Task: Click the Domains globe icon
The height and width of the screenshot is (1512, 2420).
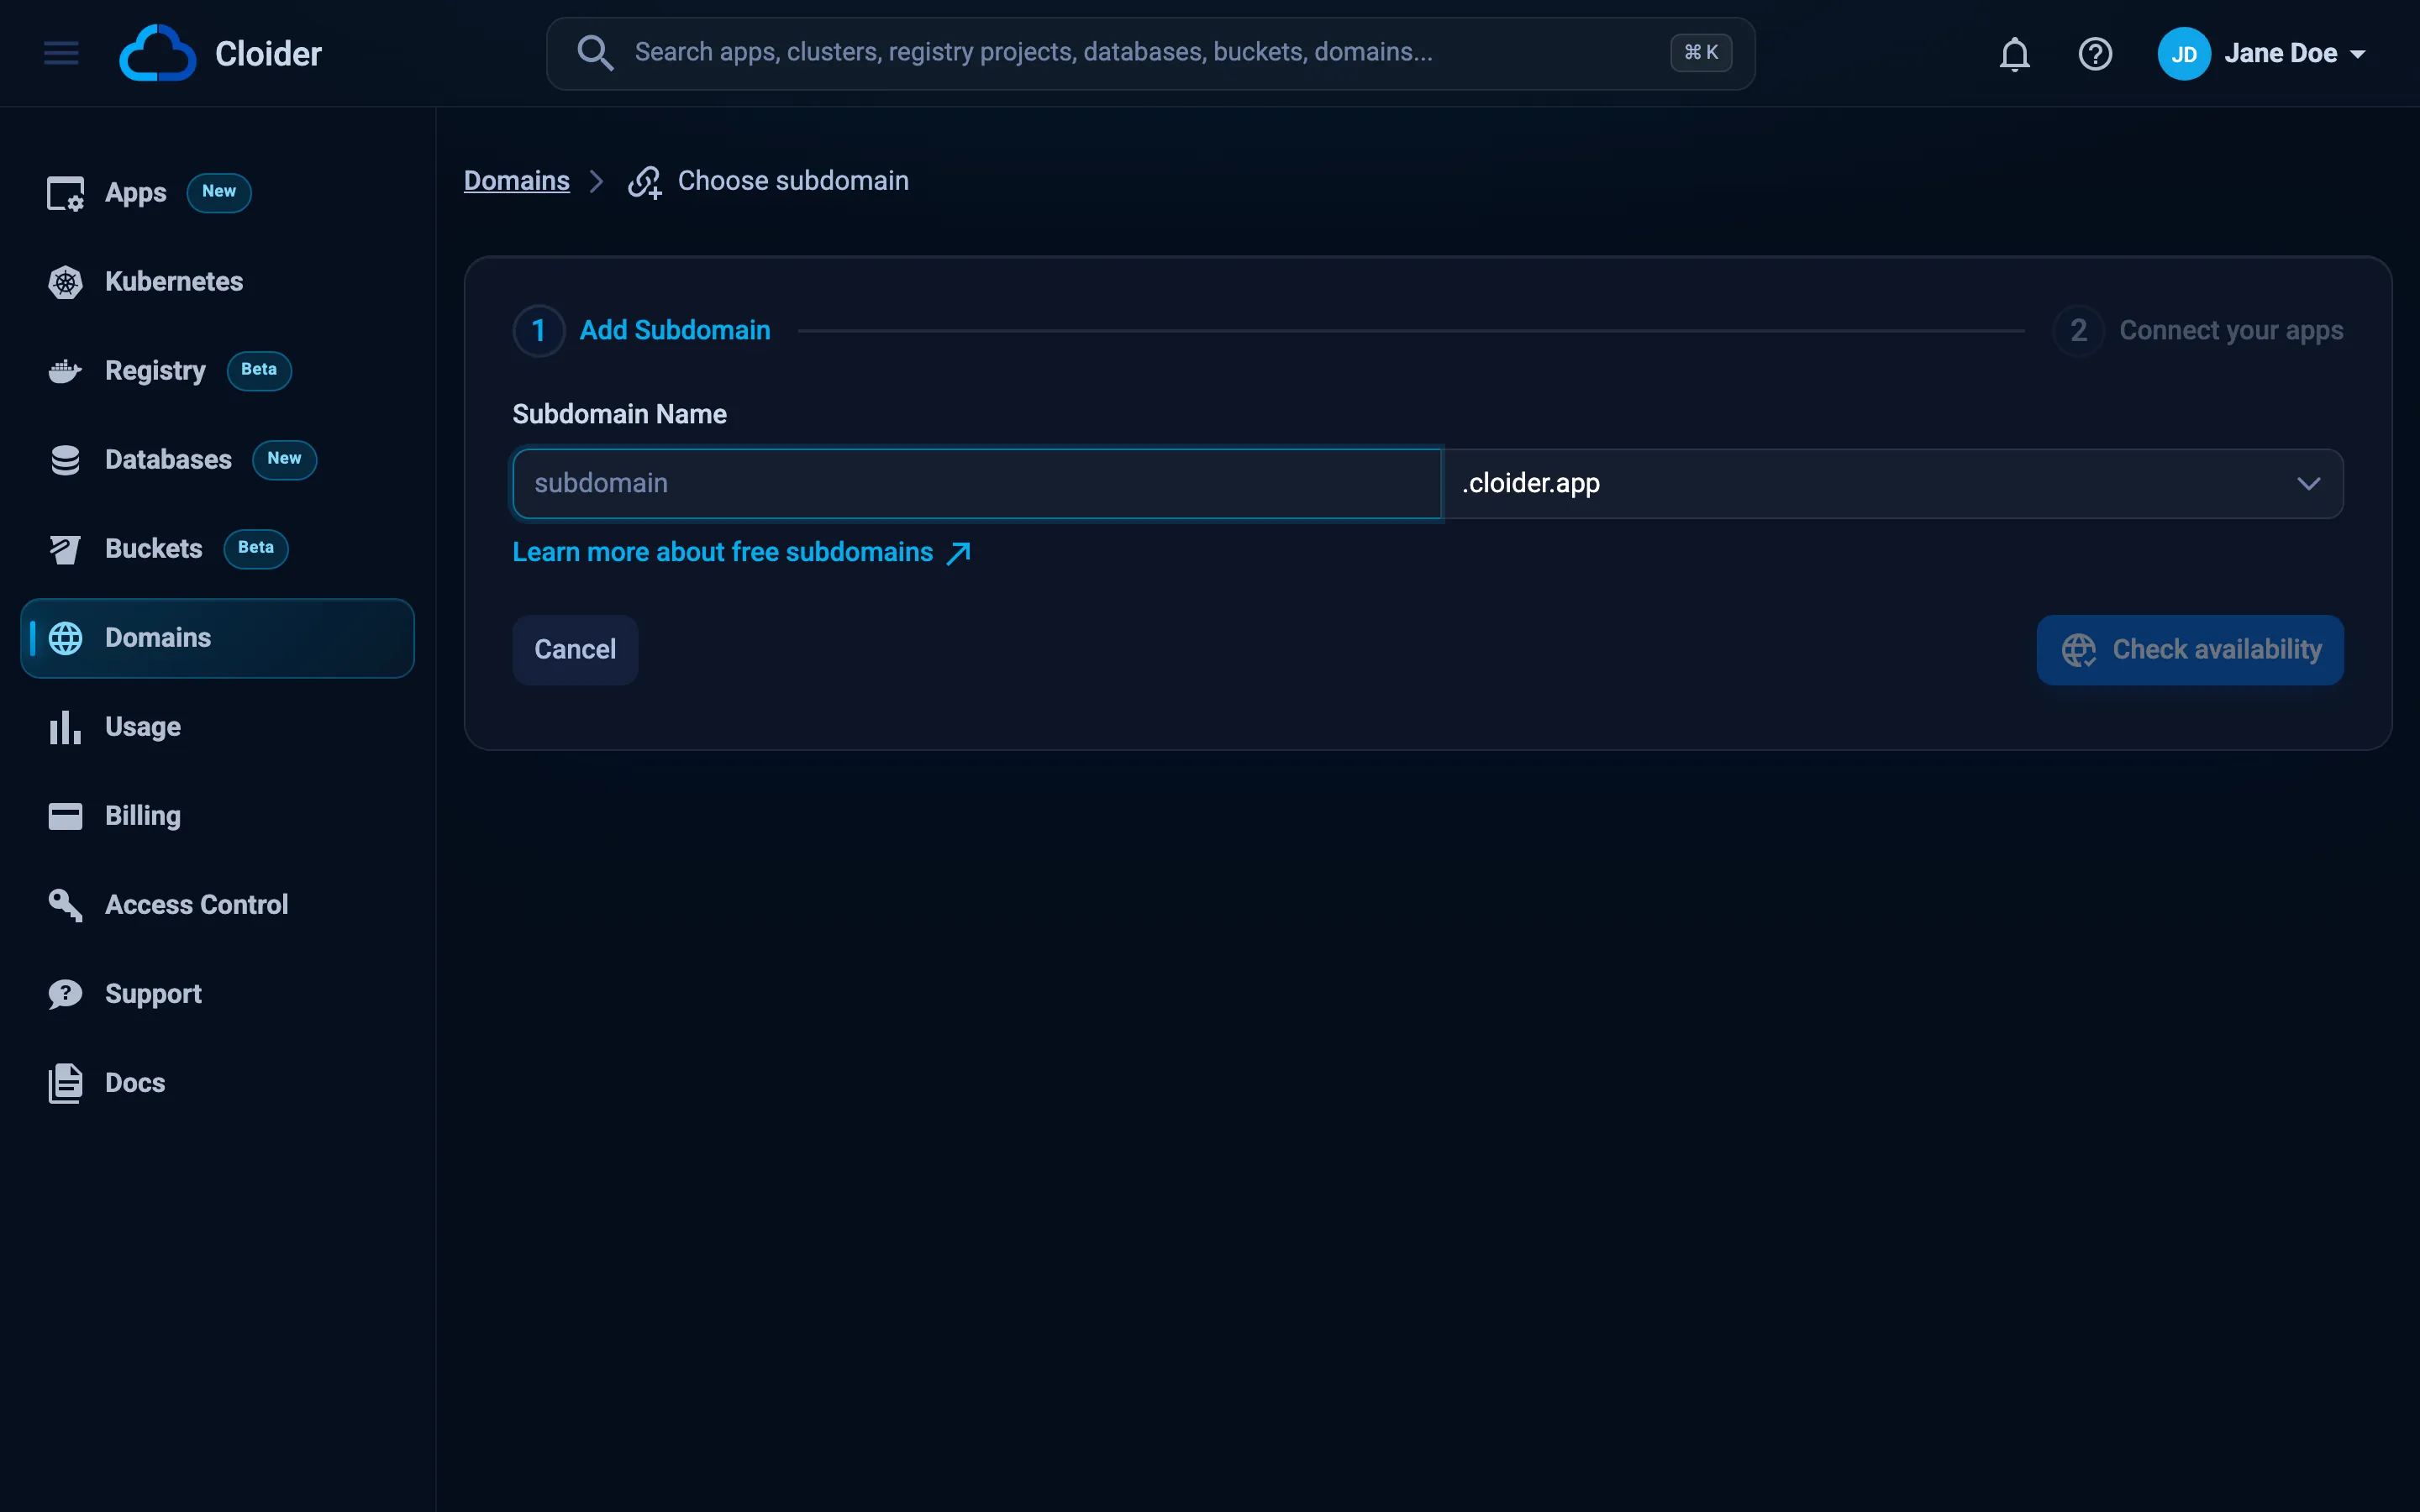Action: [x=66, y=638]
